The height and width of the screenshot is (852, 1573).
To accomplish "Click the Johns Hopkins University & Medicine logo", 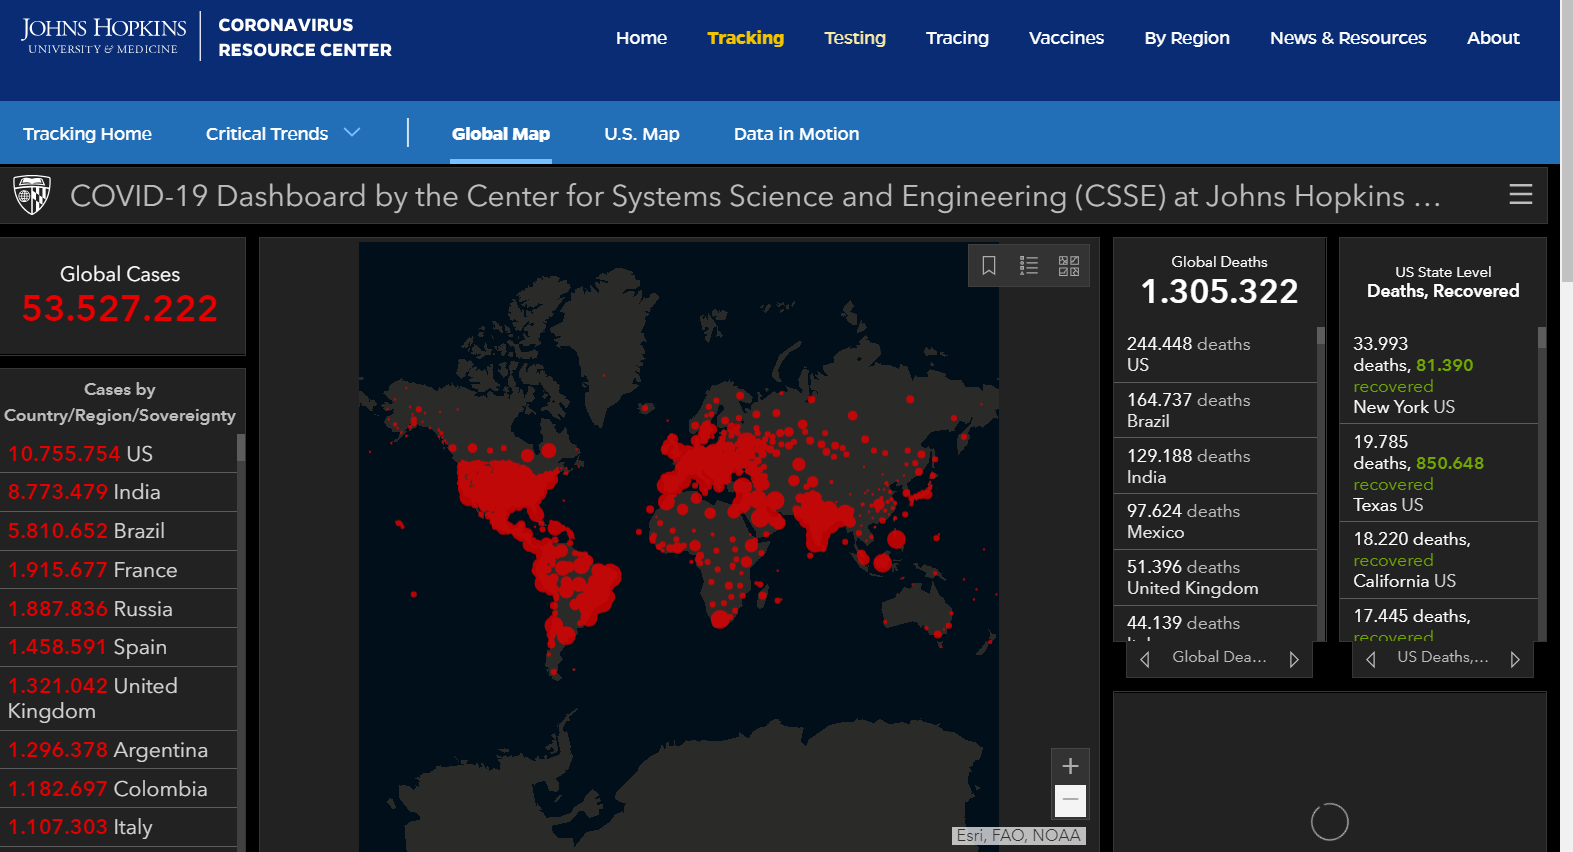I will [103, 36].
